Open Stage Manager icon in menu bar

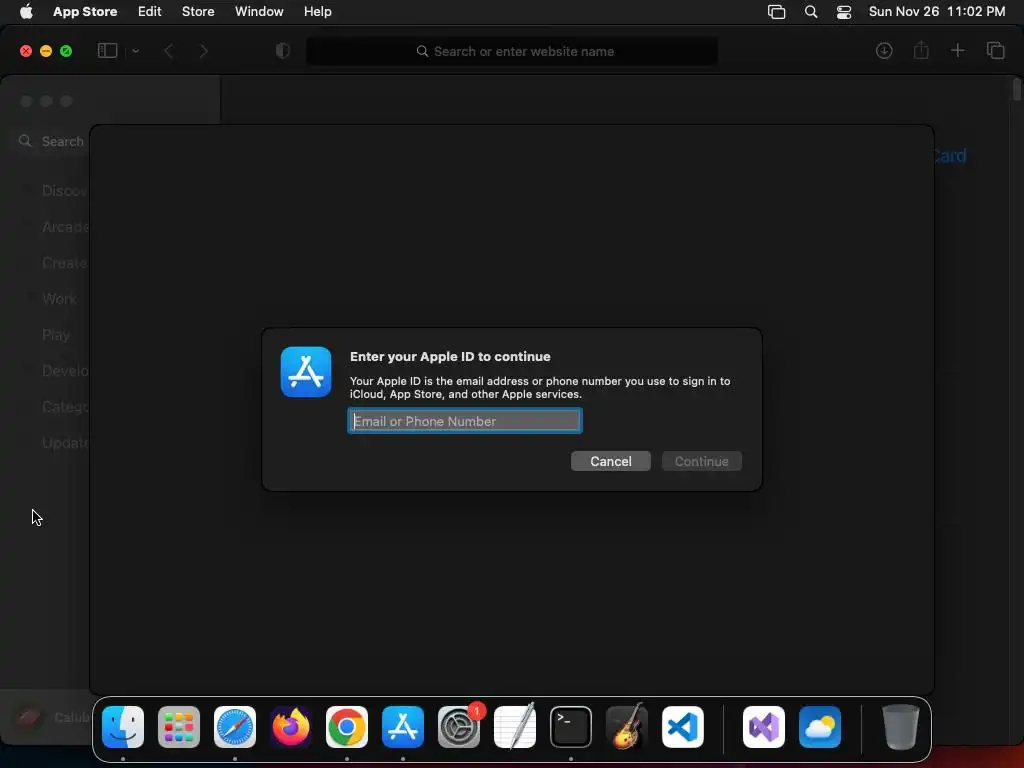tap(776, 12)
